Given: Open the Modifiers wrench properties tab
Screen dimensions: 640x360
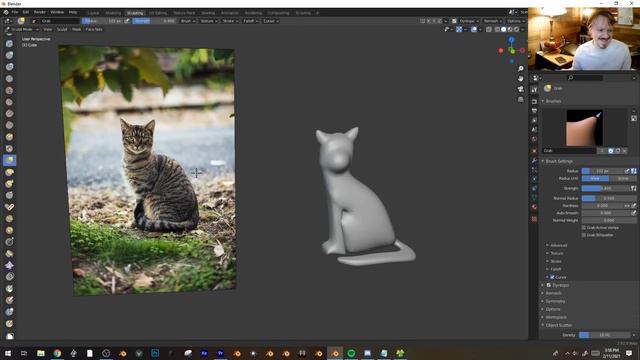Looking at the screenshot, I should pos(534,160).
